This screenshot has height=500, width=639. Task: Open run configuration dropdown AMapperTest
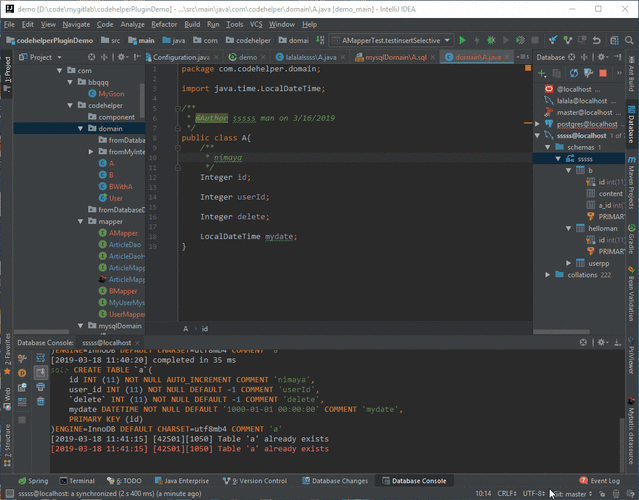pos(390,40)
